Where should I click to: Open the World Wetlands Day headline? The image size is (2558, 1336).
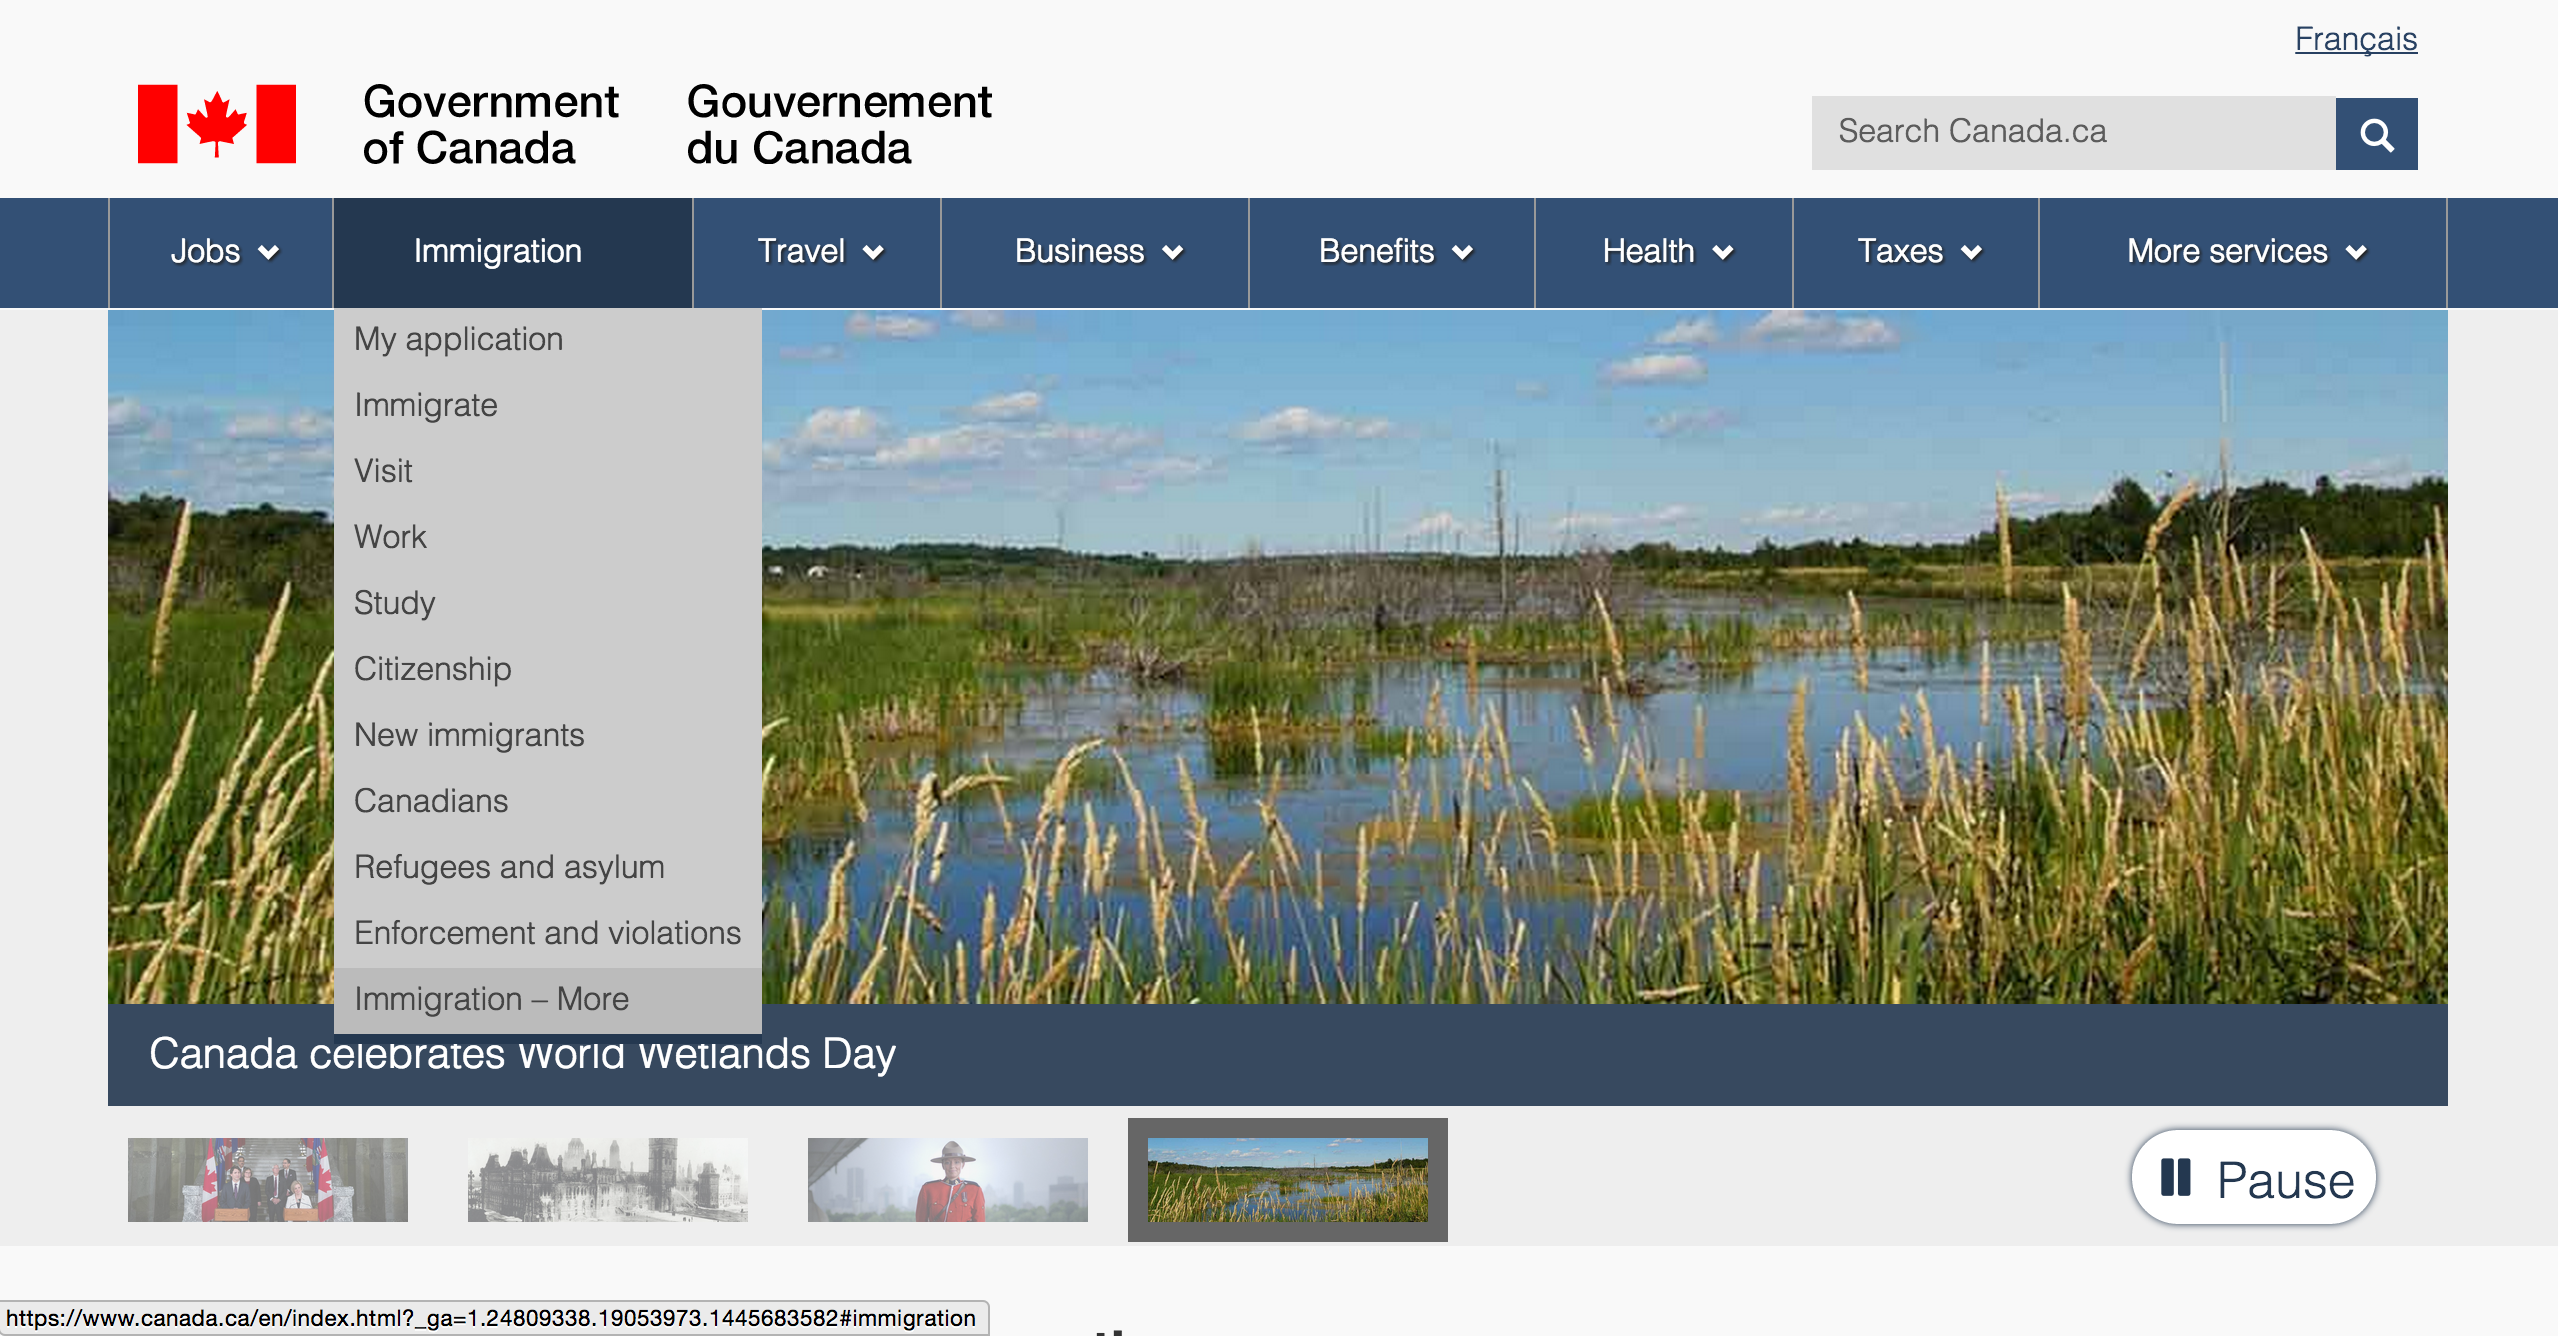tap(522, 1056)
